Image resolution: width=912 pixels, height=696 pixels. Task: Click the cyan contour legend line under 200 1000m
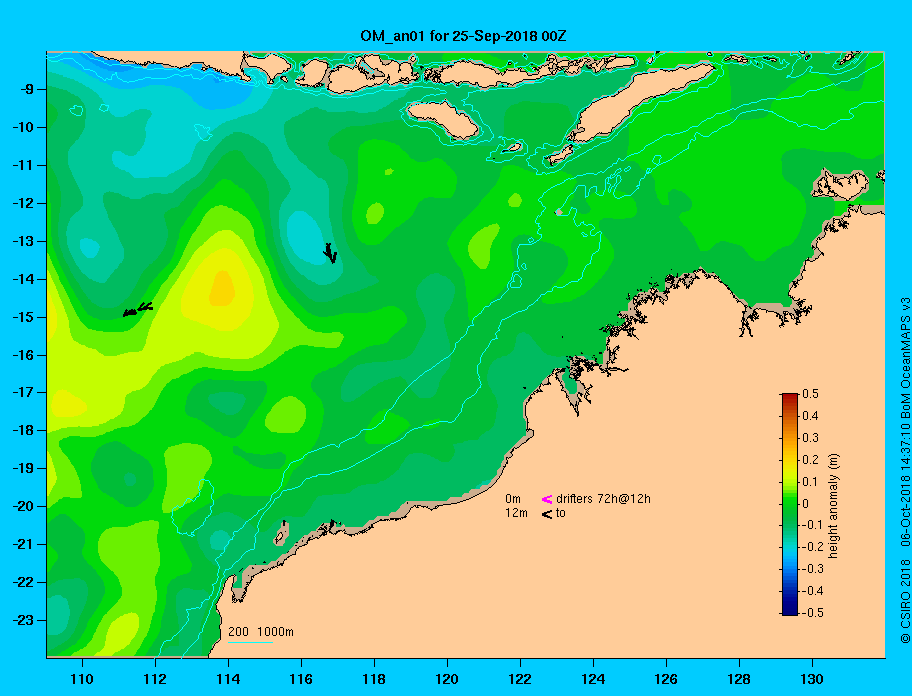[x=251, y=642]
